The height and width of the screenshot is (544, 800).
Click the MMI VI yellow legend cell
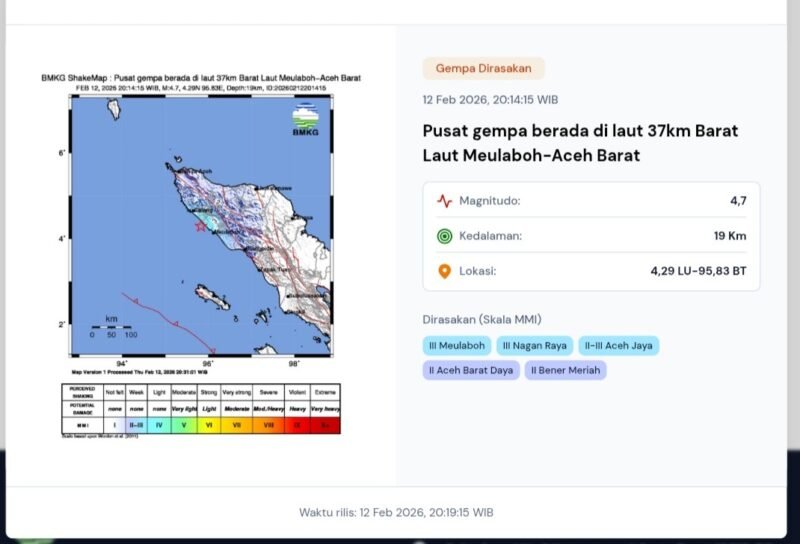209,425
